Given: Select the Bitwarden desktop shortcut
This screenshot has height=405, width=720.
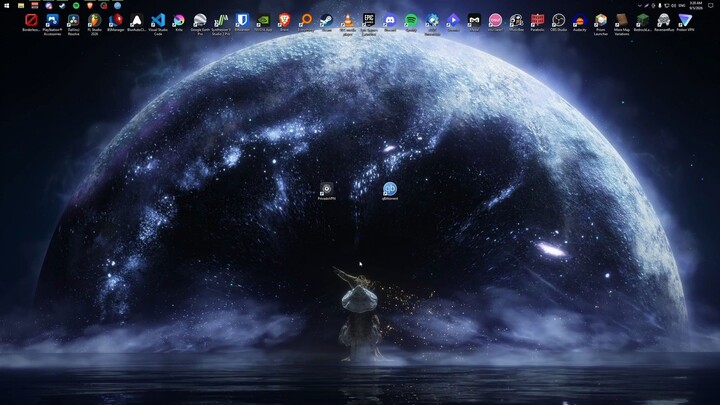Looking at the screenshot, I should click(x=242, y=22).
